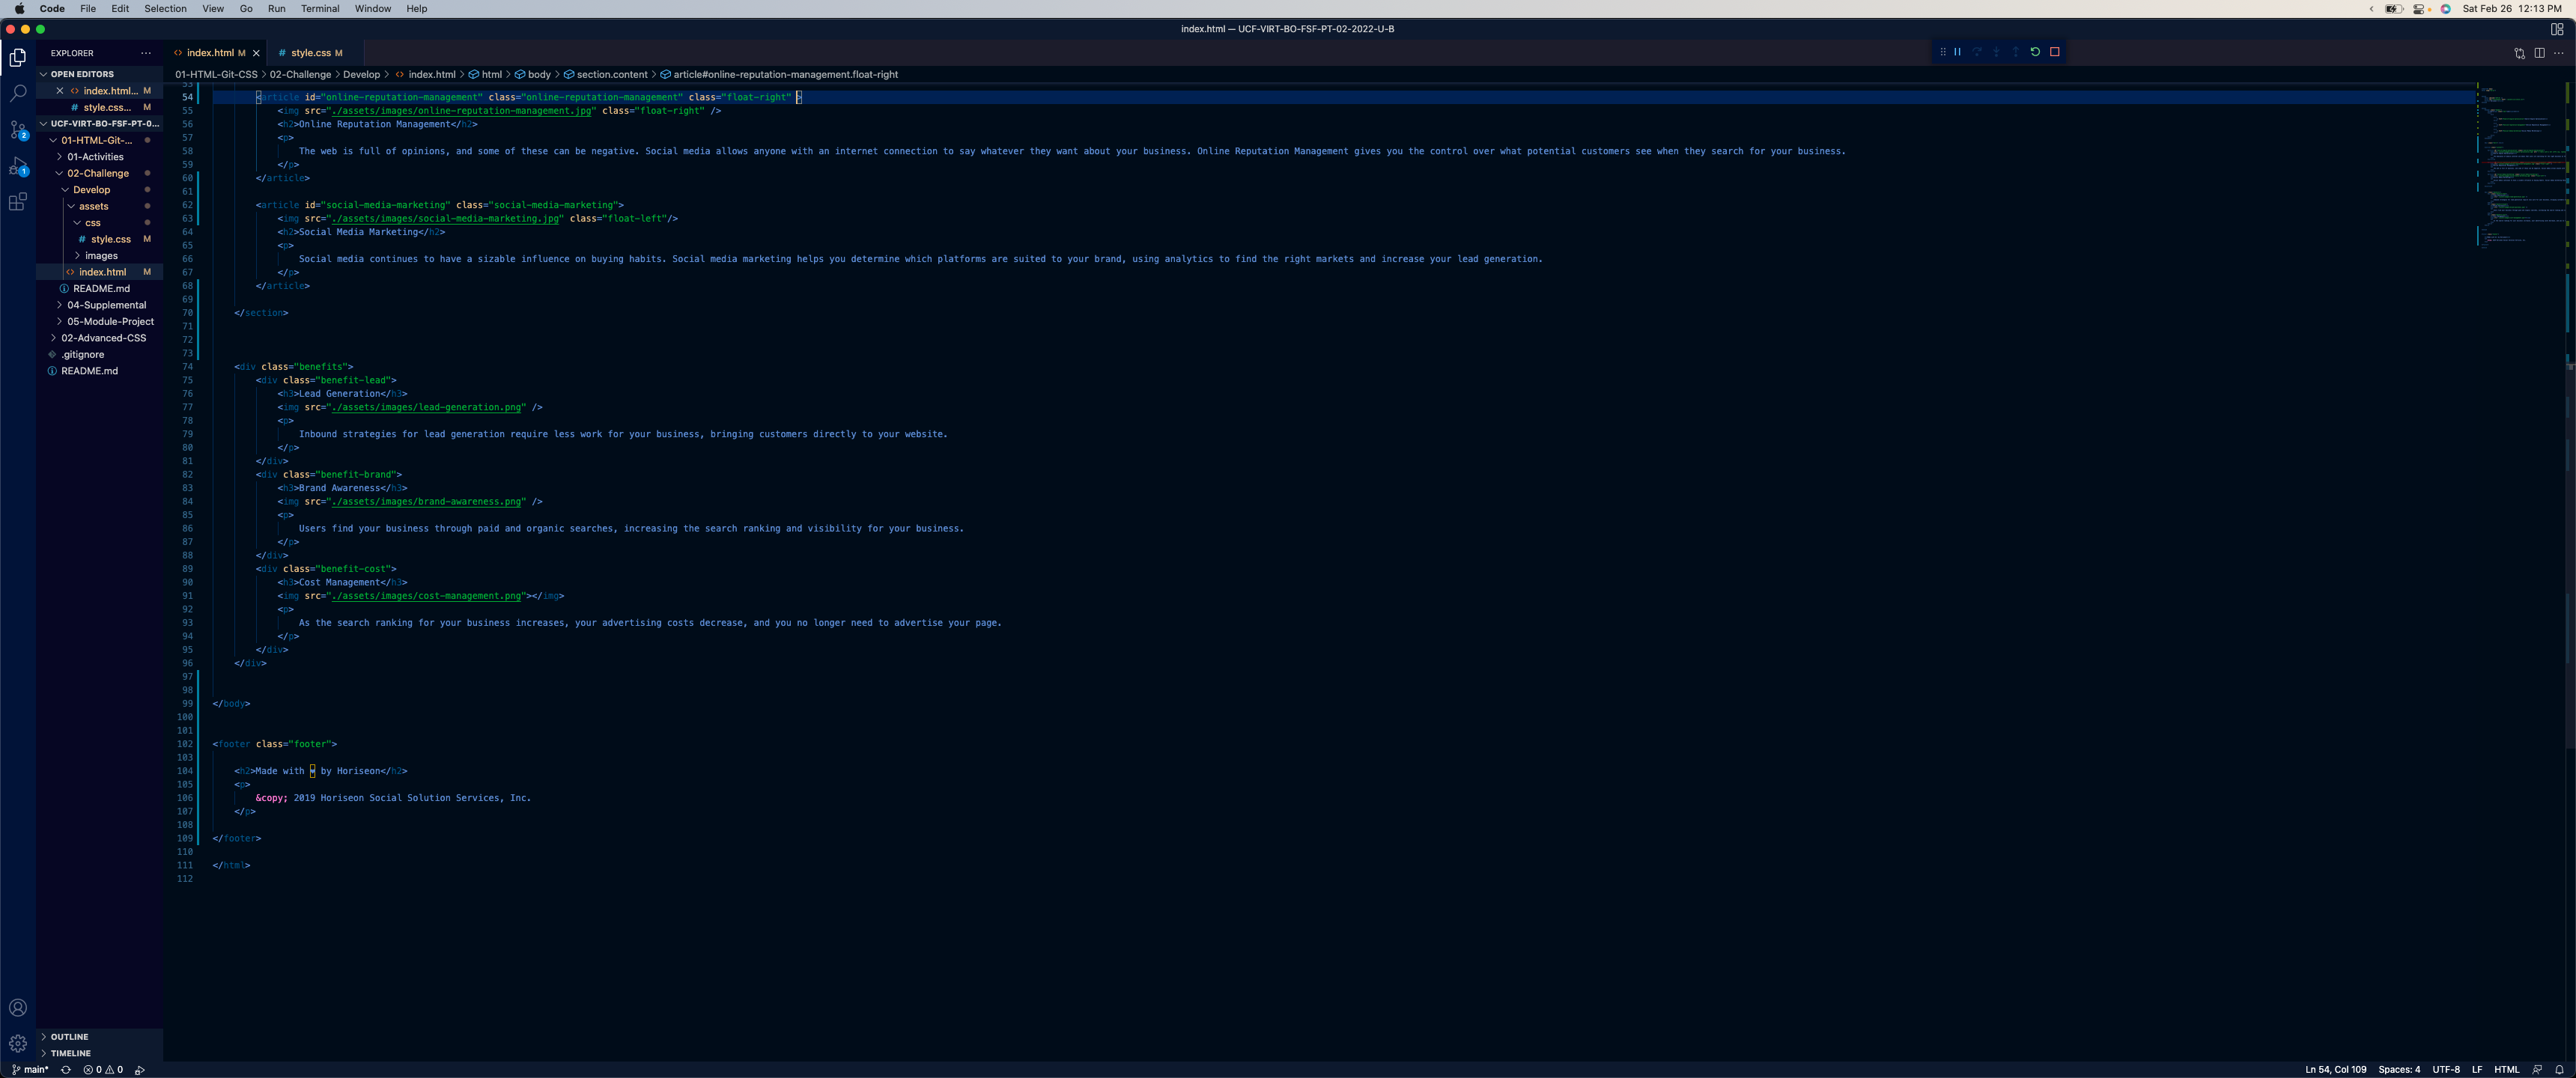Pause the debug session
This screenshot has height=1078, width=2576.
pos(1957,52)
